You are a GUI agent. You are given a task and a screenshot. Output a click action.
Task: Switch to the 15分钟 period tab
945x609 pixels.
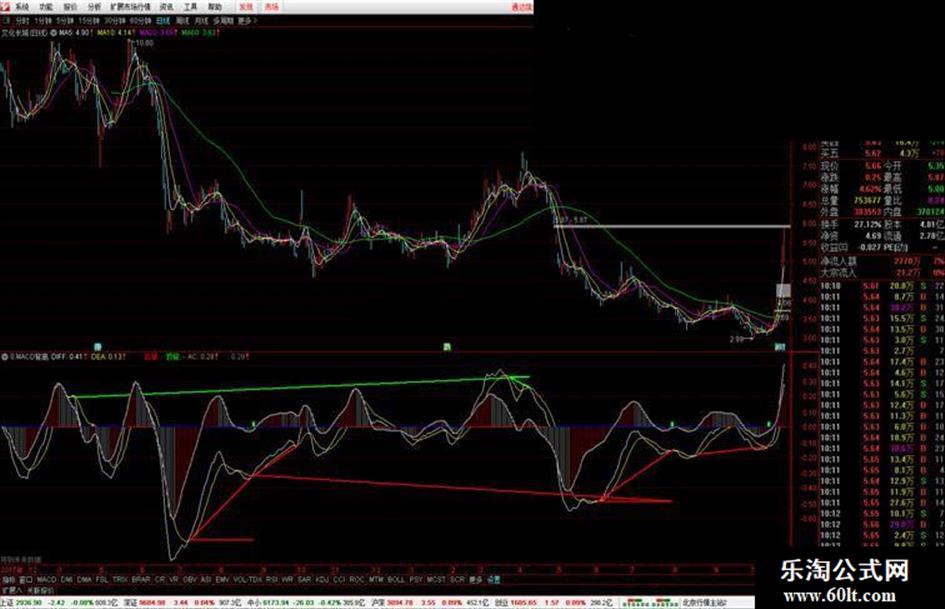tap(89, 21)
